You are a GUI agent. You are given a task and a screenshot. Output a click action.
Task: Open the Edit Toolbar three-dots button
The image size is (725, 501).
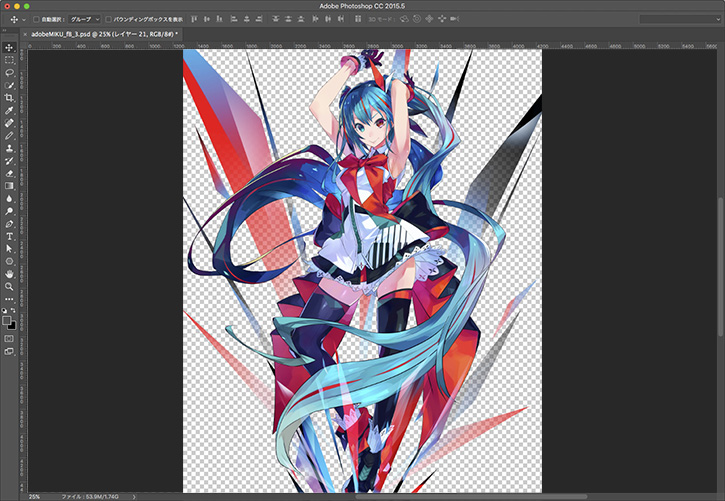tap(9, 299)
